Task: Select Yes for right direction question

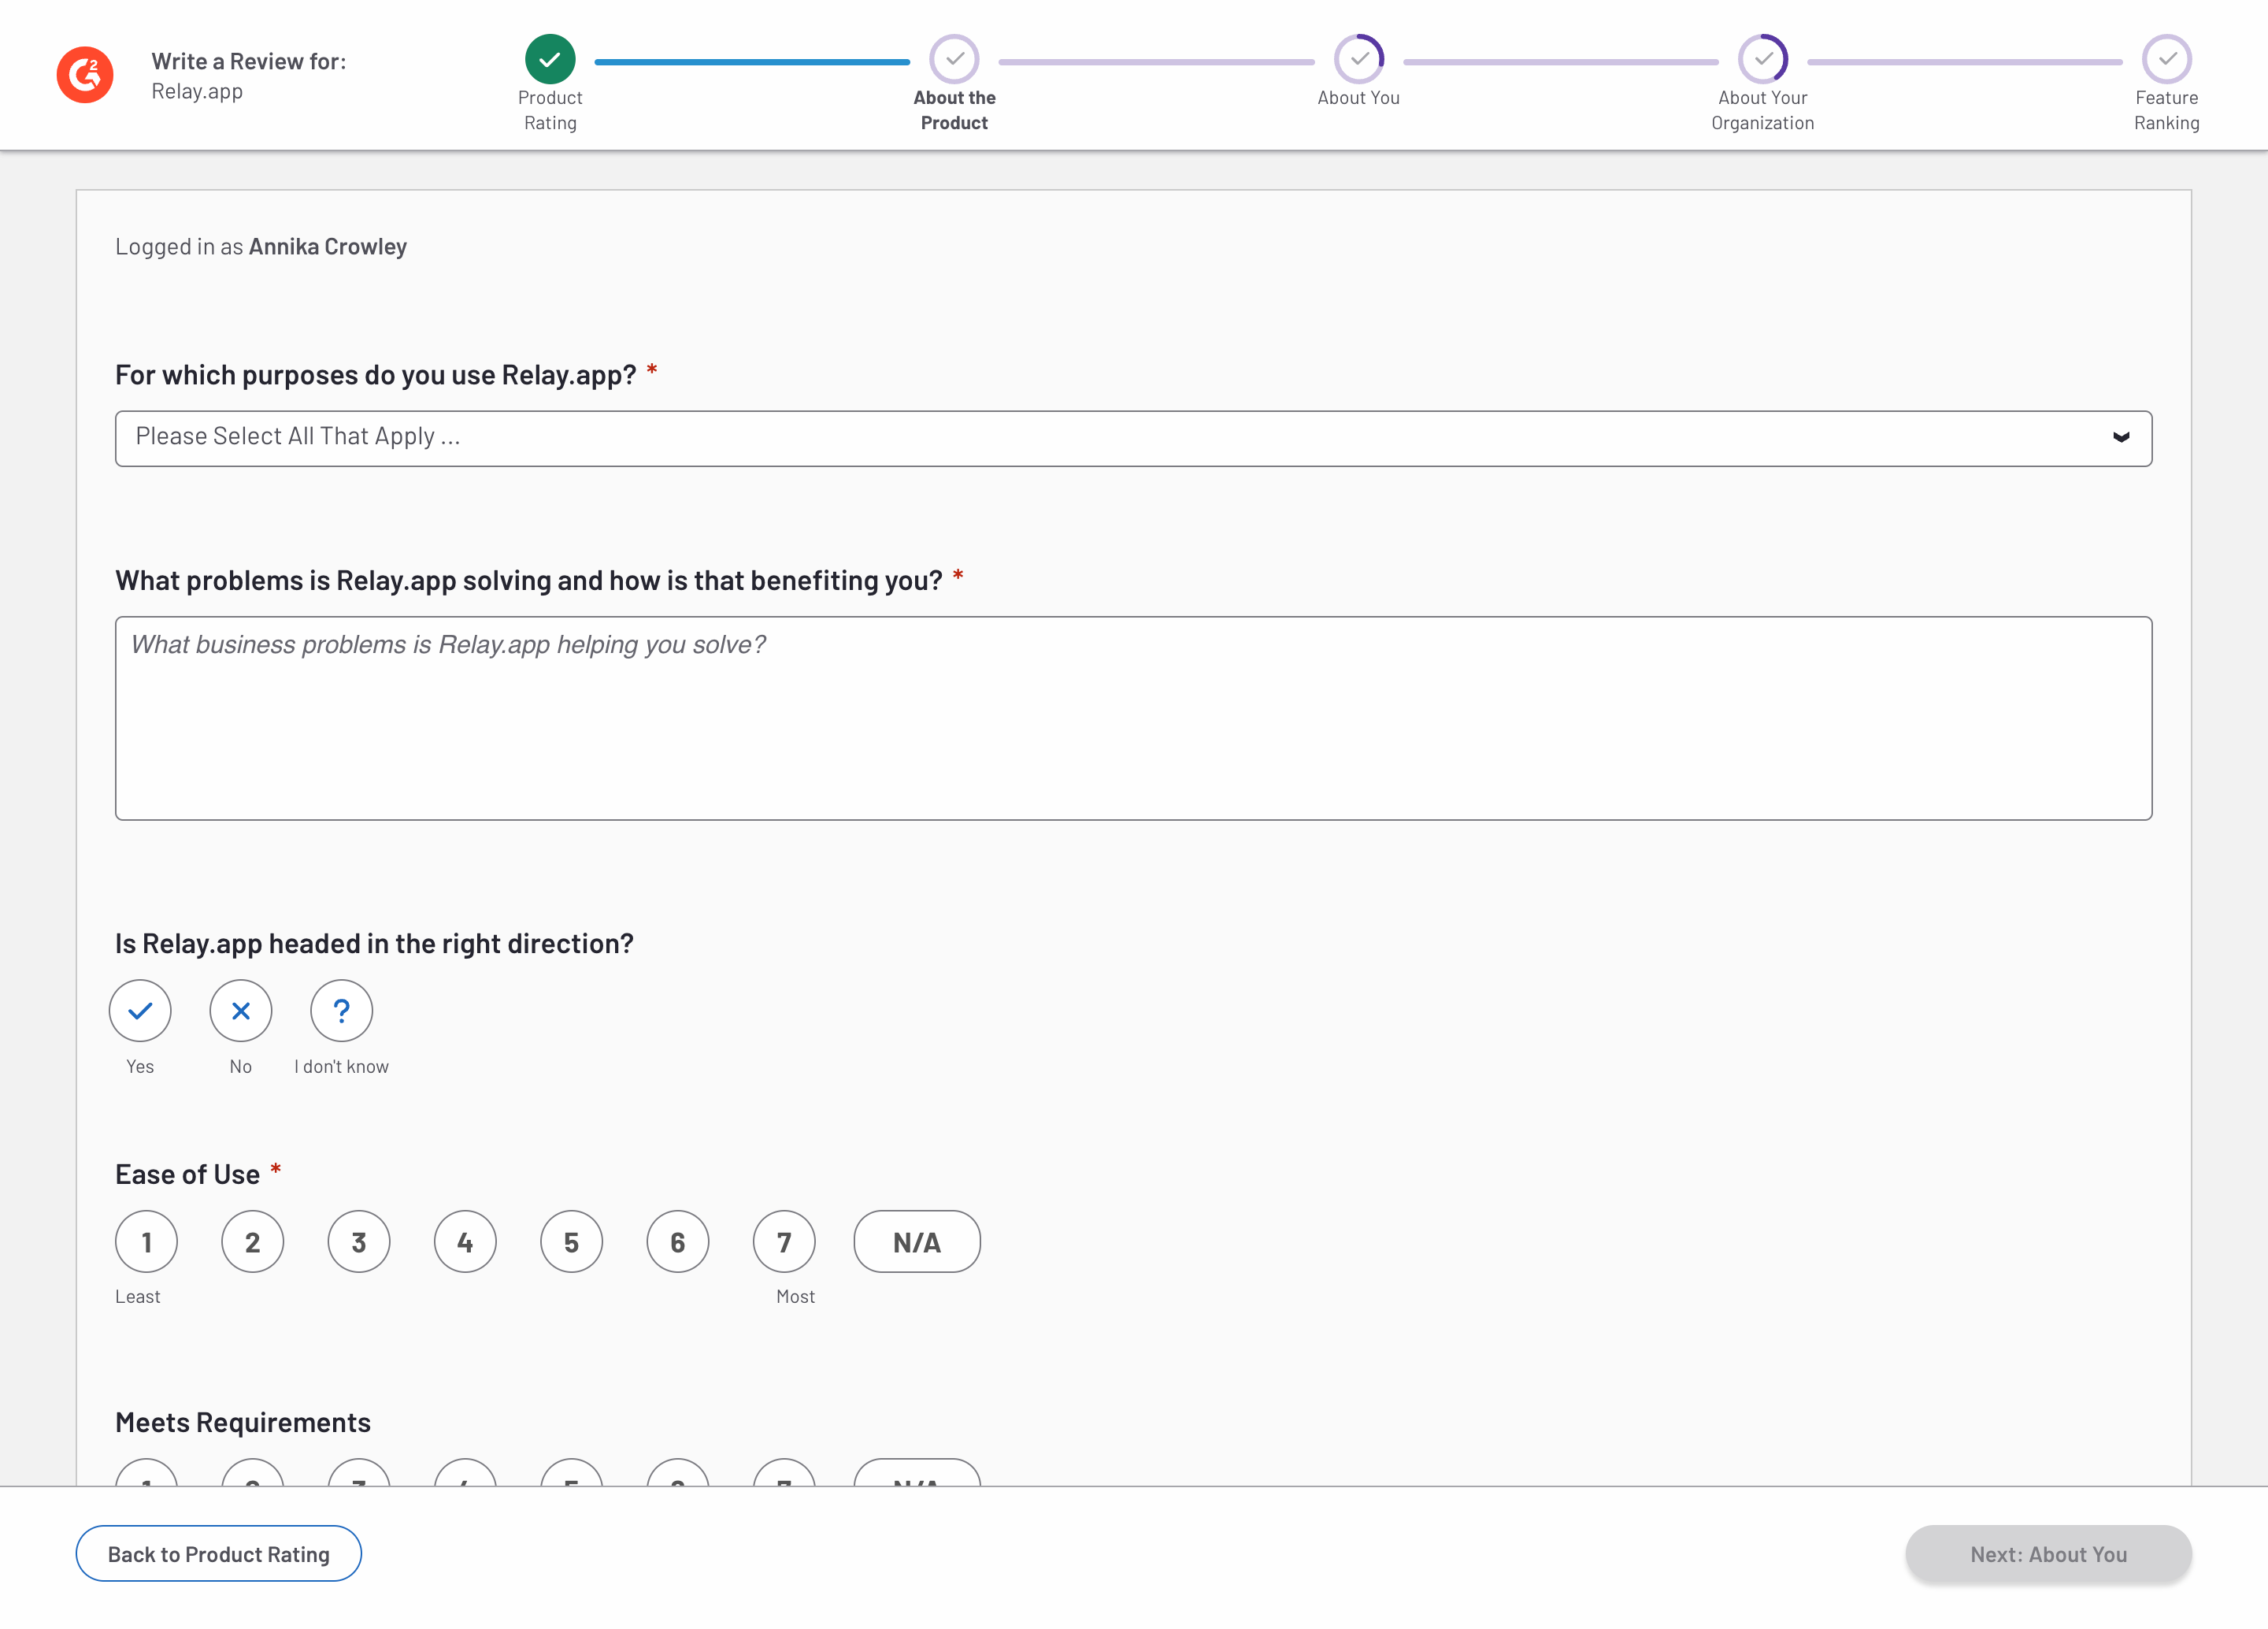Action: [140, 1010]
